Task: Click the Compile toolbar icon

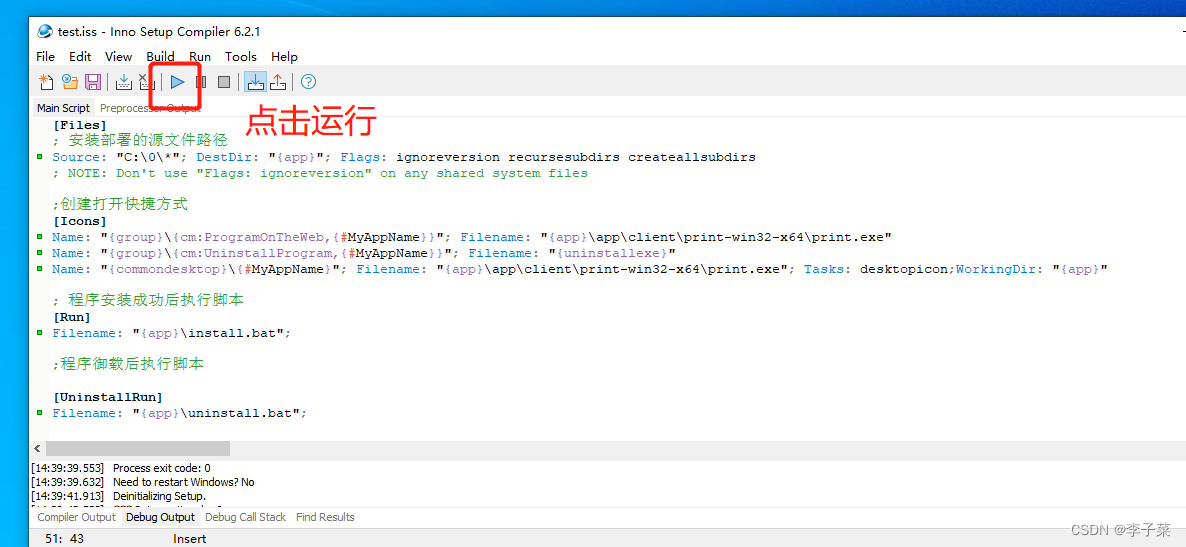Action: click(x=124, y=82)
